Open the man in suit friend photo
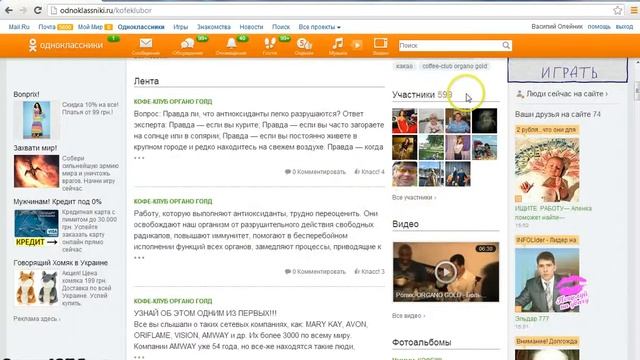 click(x=547, y=280)
